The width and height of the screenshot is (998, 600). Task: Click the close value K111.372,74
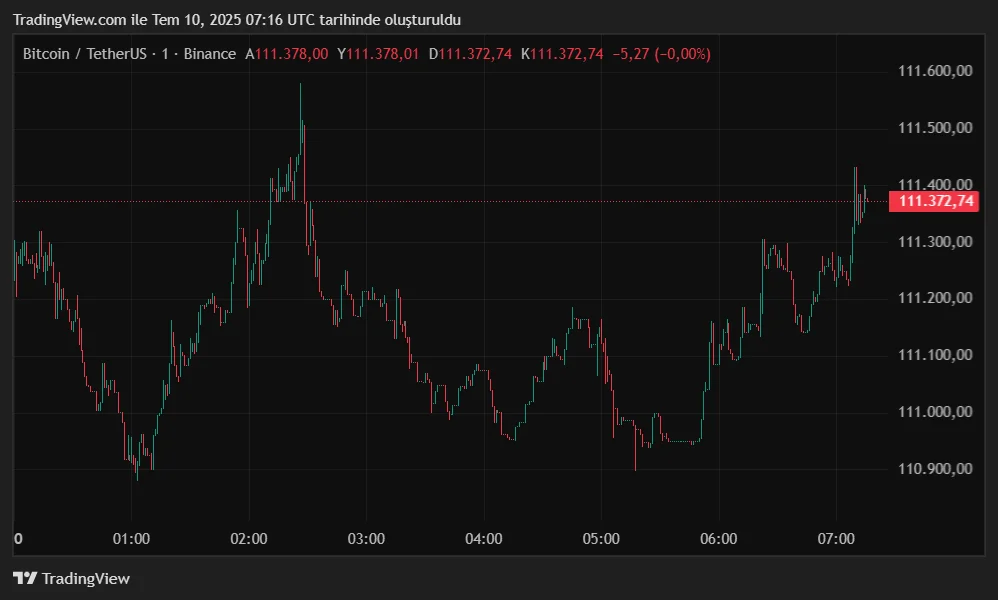point(562,54)
